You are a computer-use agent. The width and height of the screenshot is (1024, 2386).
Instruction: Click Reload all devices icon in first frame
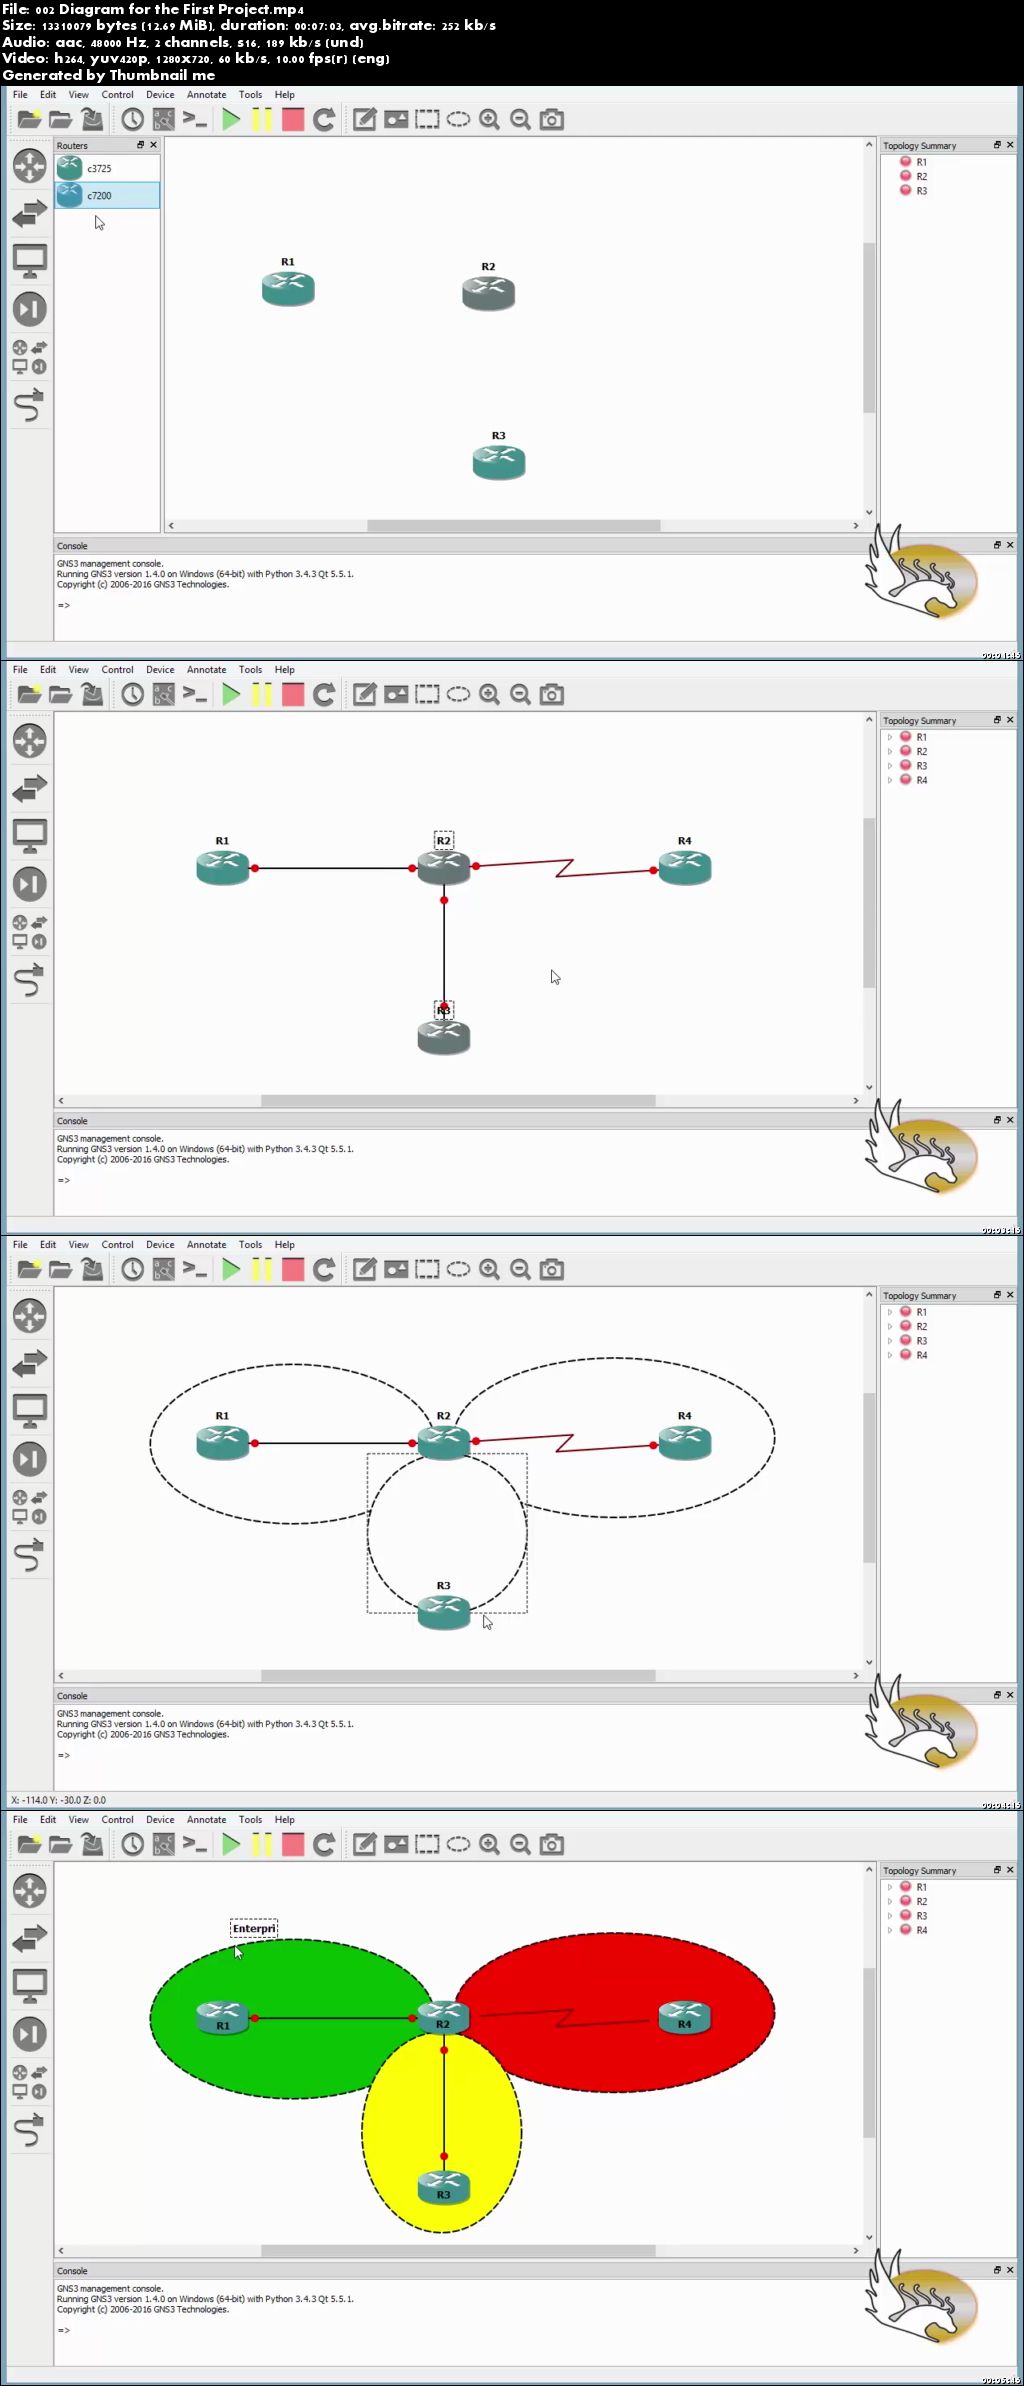[324, 120]
